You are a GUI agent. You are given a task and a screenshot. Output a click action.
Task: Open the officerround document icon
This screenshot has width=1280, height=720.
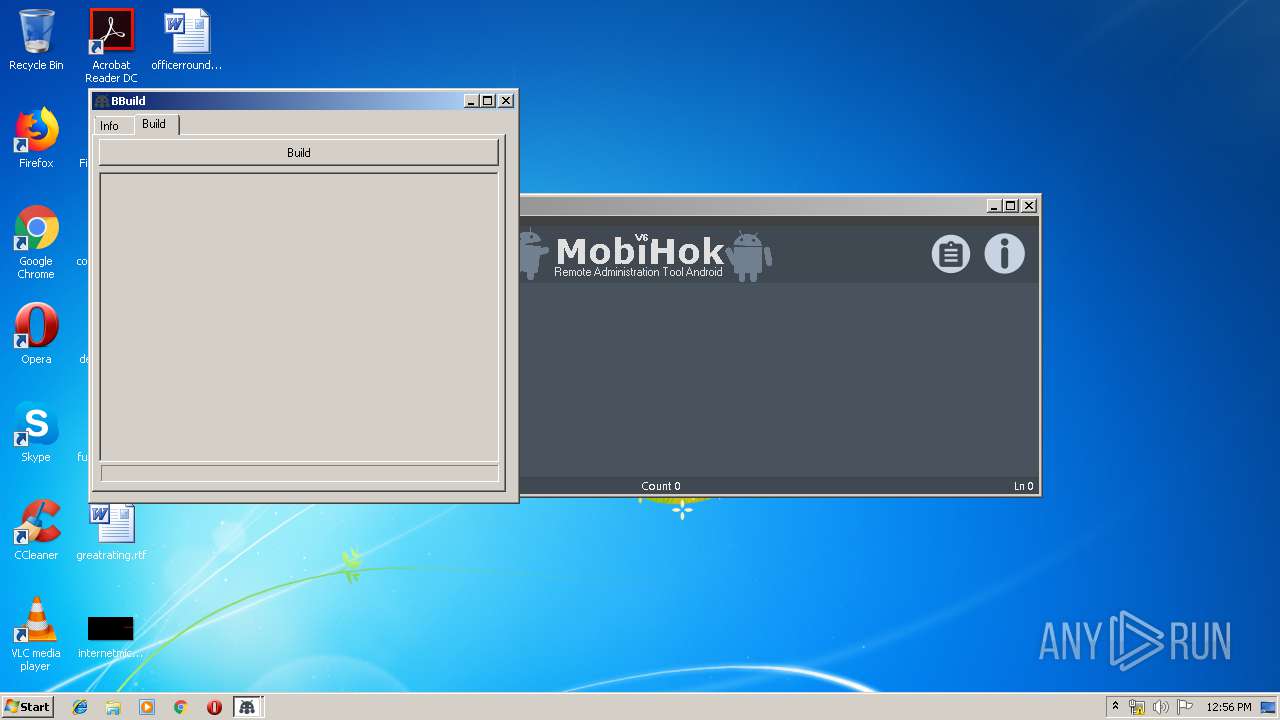click(x=187, y=40)
